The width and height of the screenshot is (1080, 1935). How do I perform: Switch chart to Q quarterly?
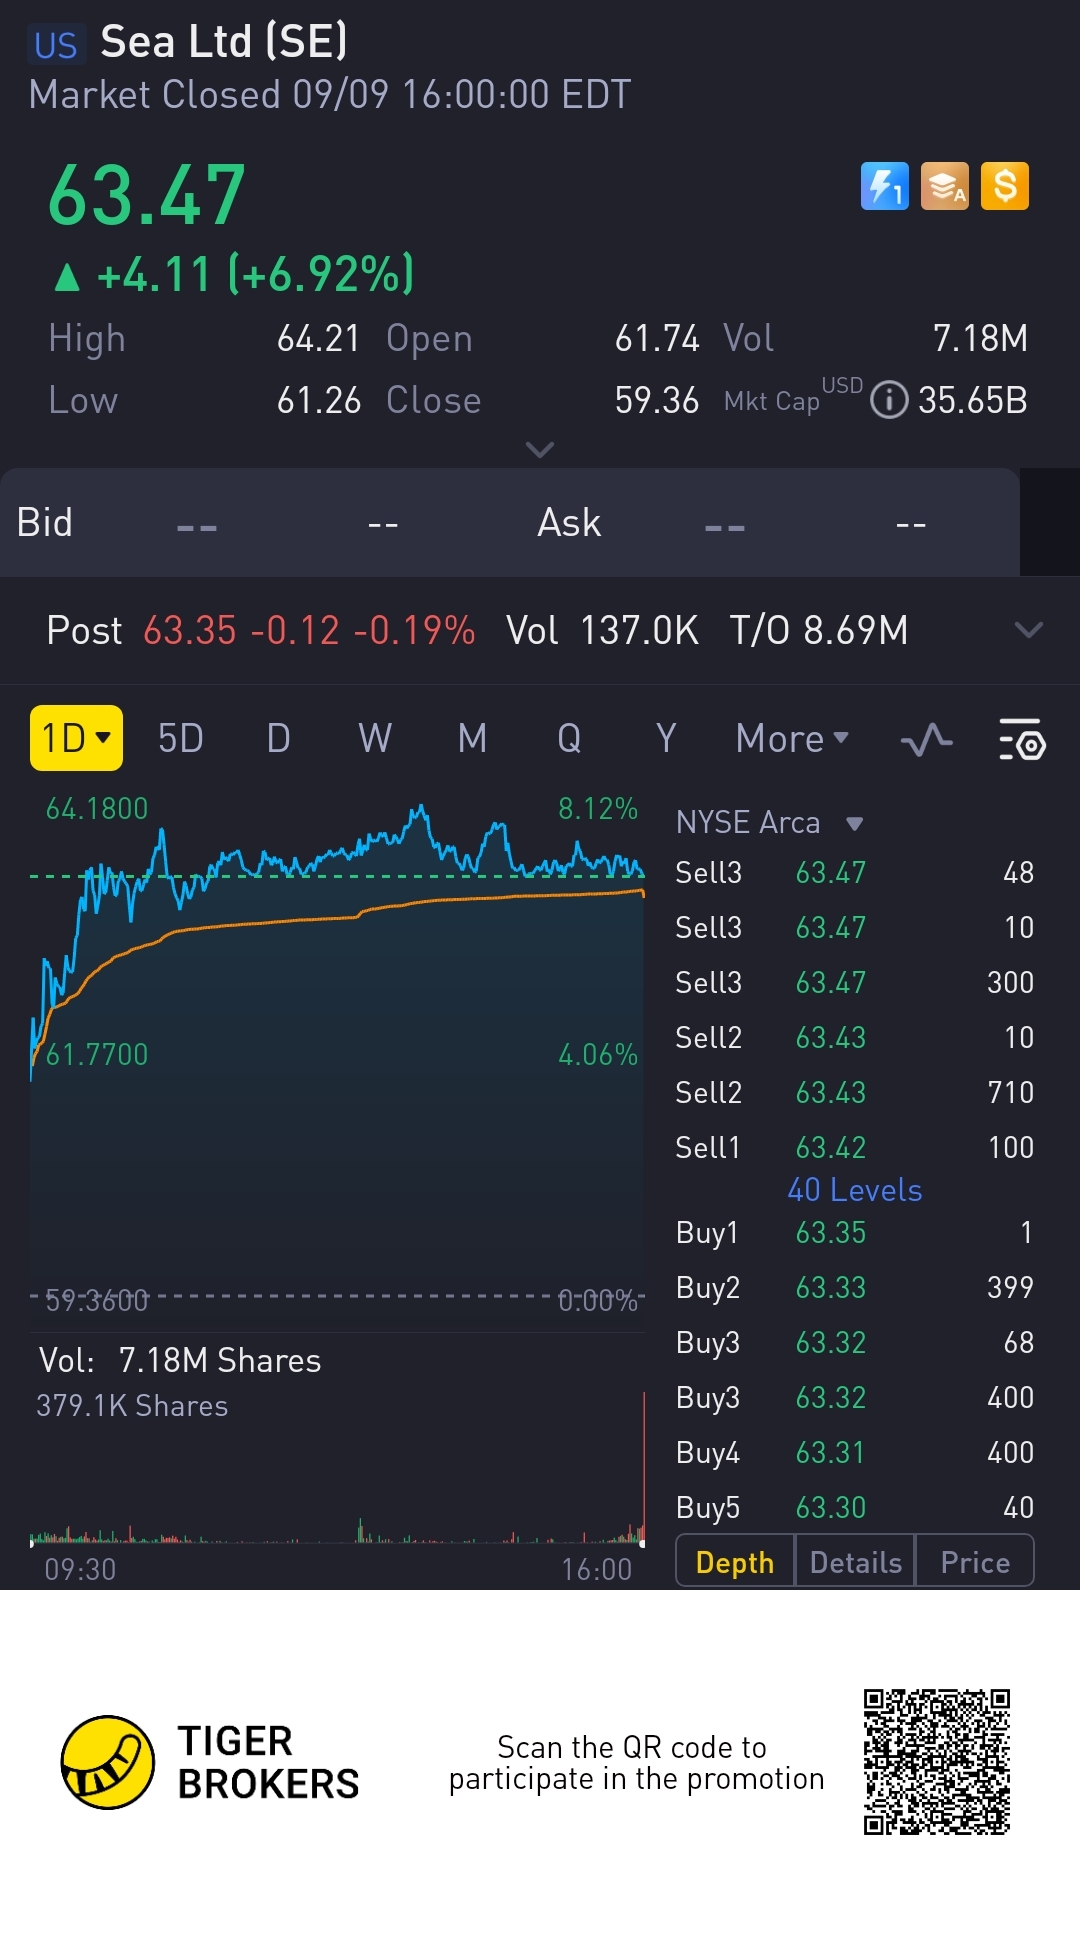(x=569, y=738)
